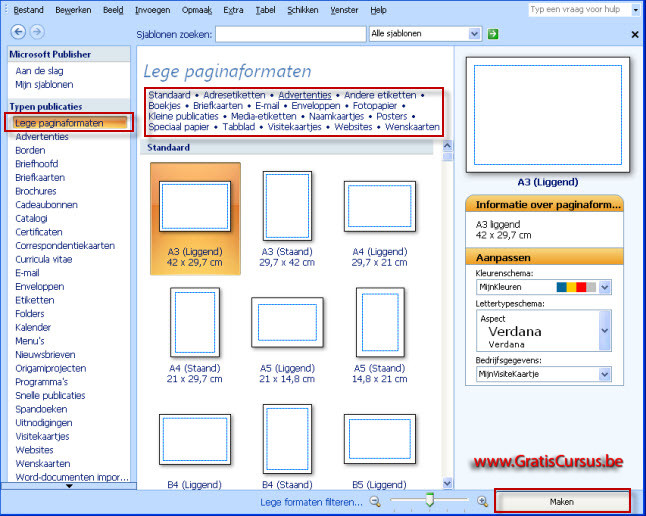
Task: Select Origamiprojecten publication type
Action: (51, 368)
